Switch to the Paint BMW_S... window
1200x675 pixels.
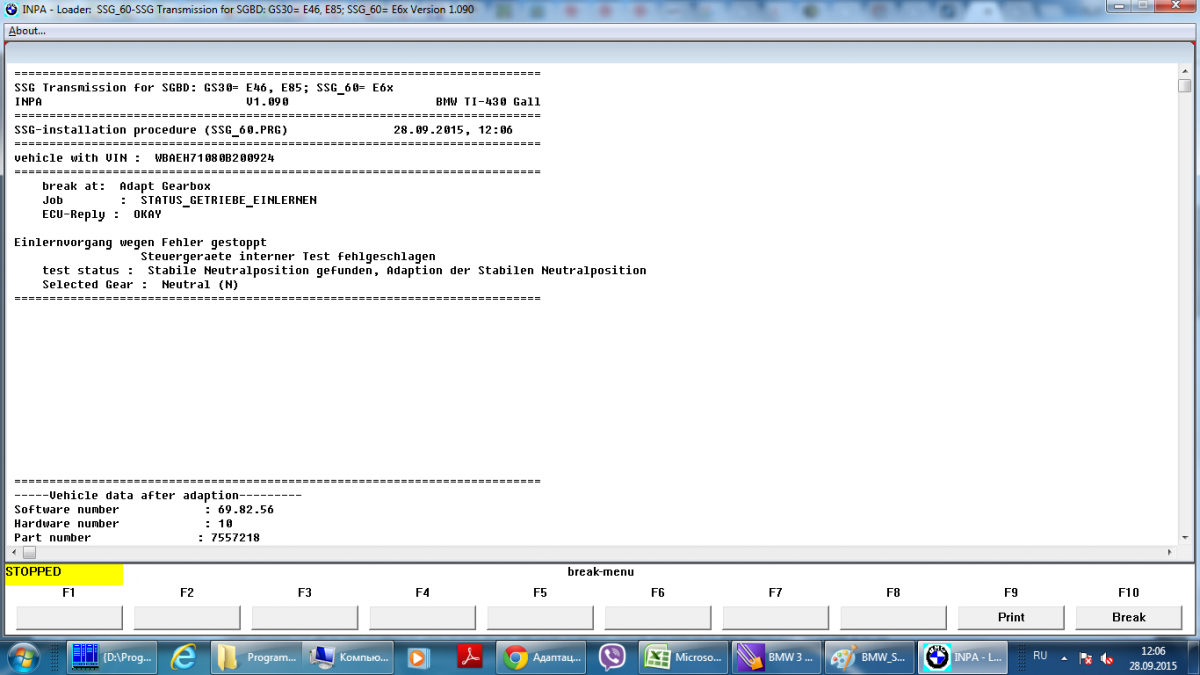[870, 658]
